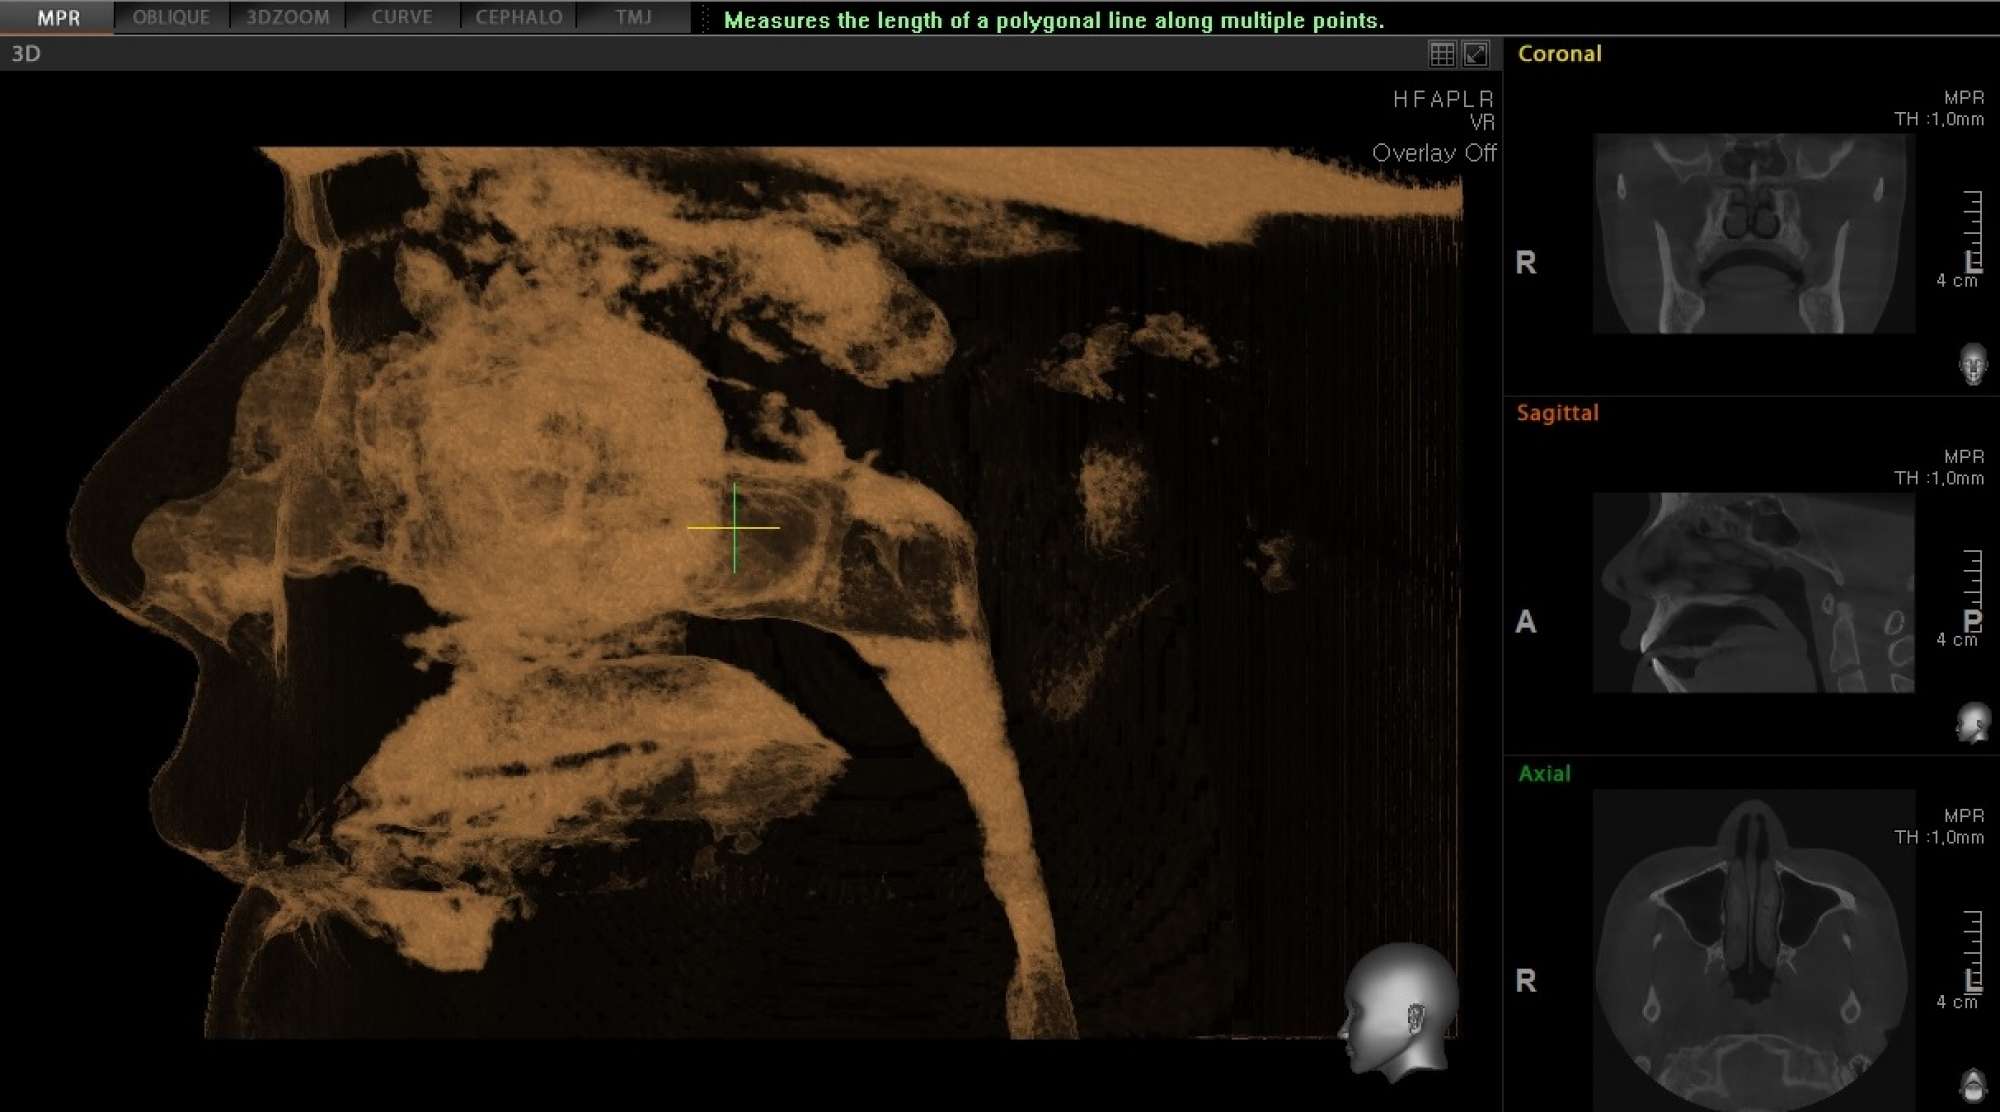
Task: Click the Sagittal slice image
Action: 1753,592
